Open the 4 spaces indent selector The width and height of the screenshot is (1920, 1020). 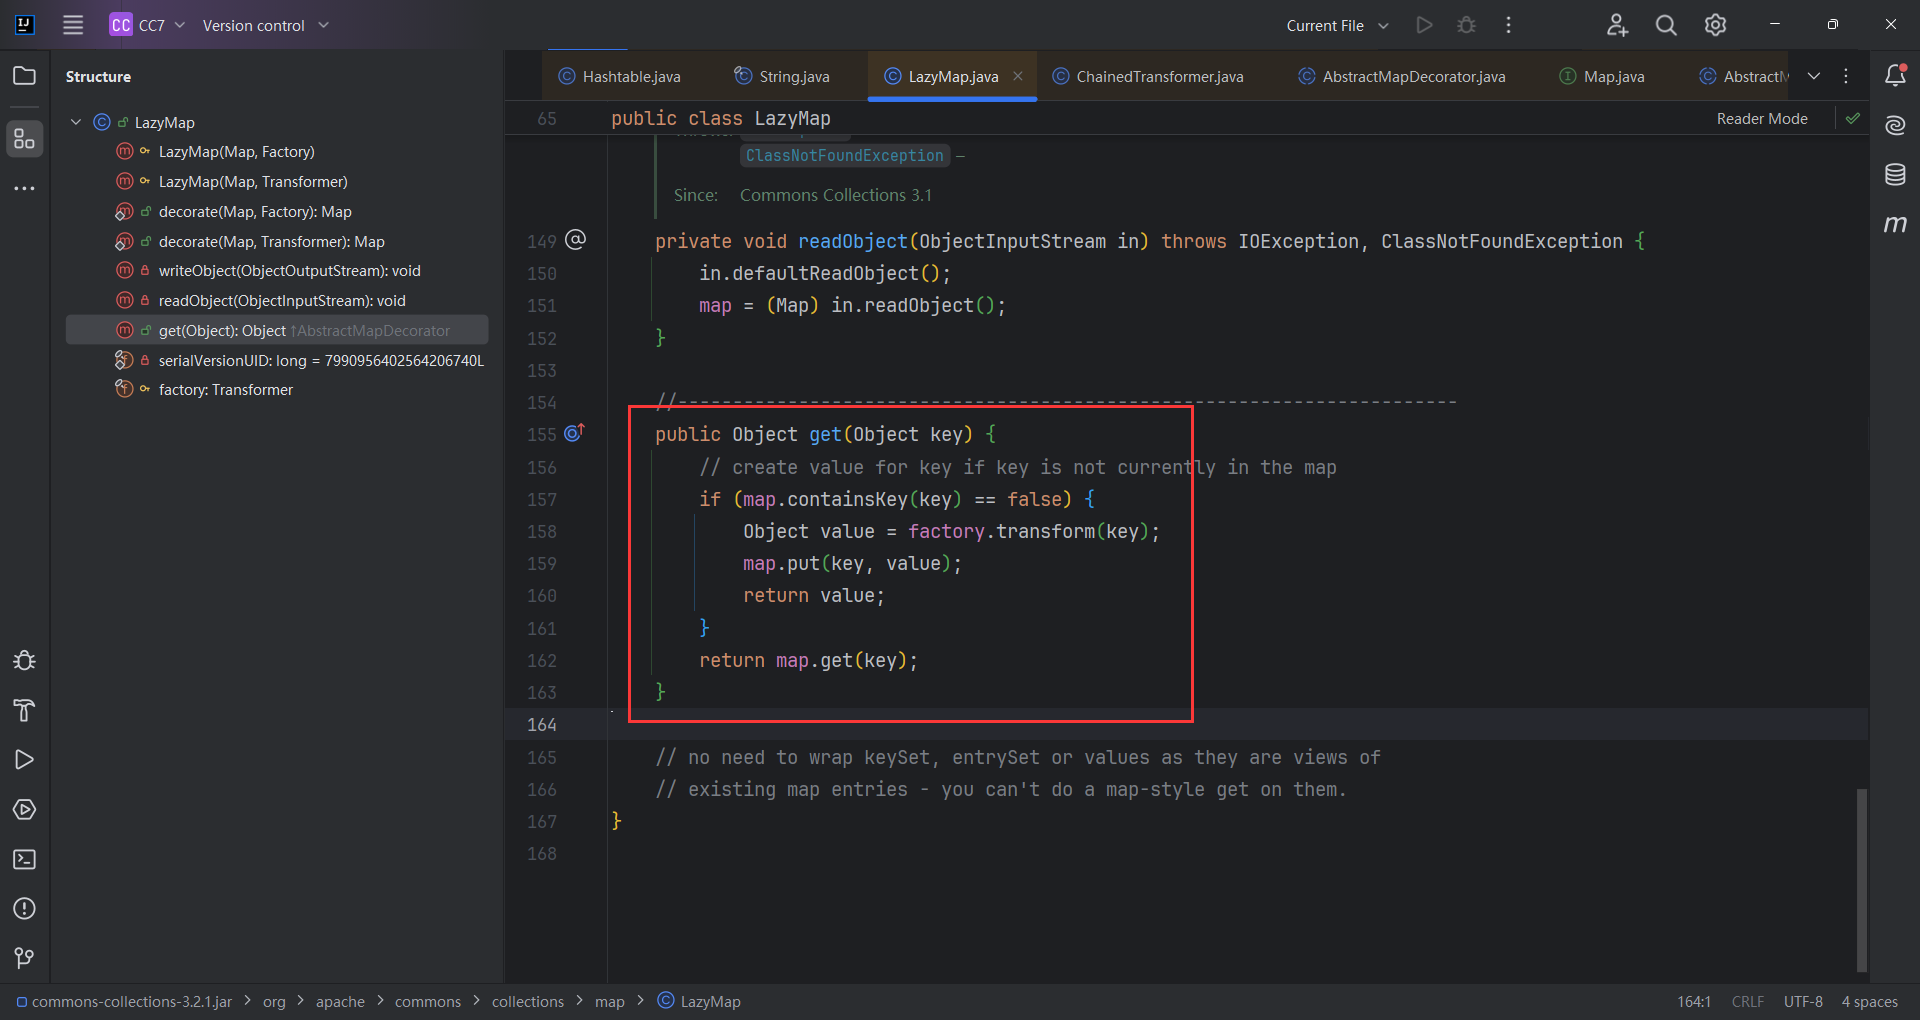coord(1869,1001)
